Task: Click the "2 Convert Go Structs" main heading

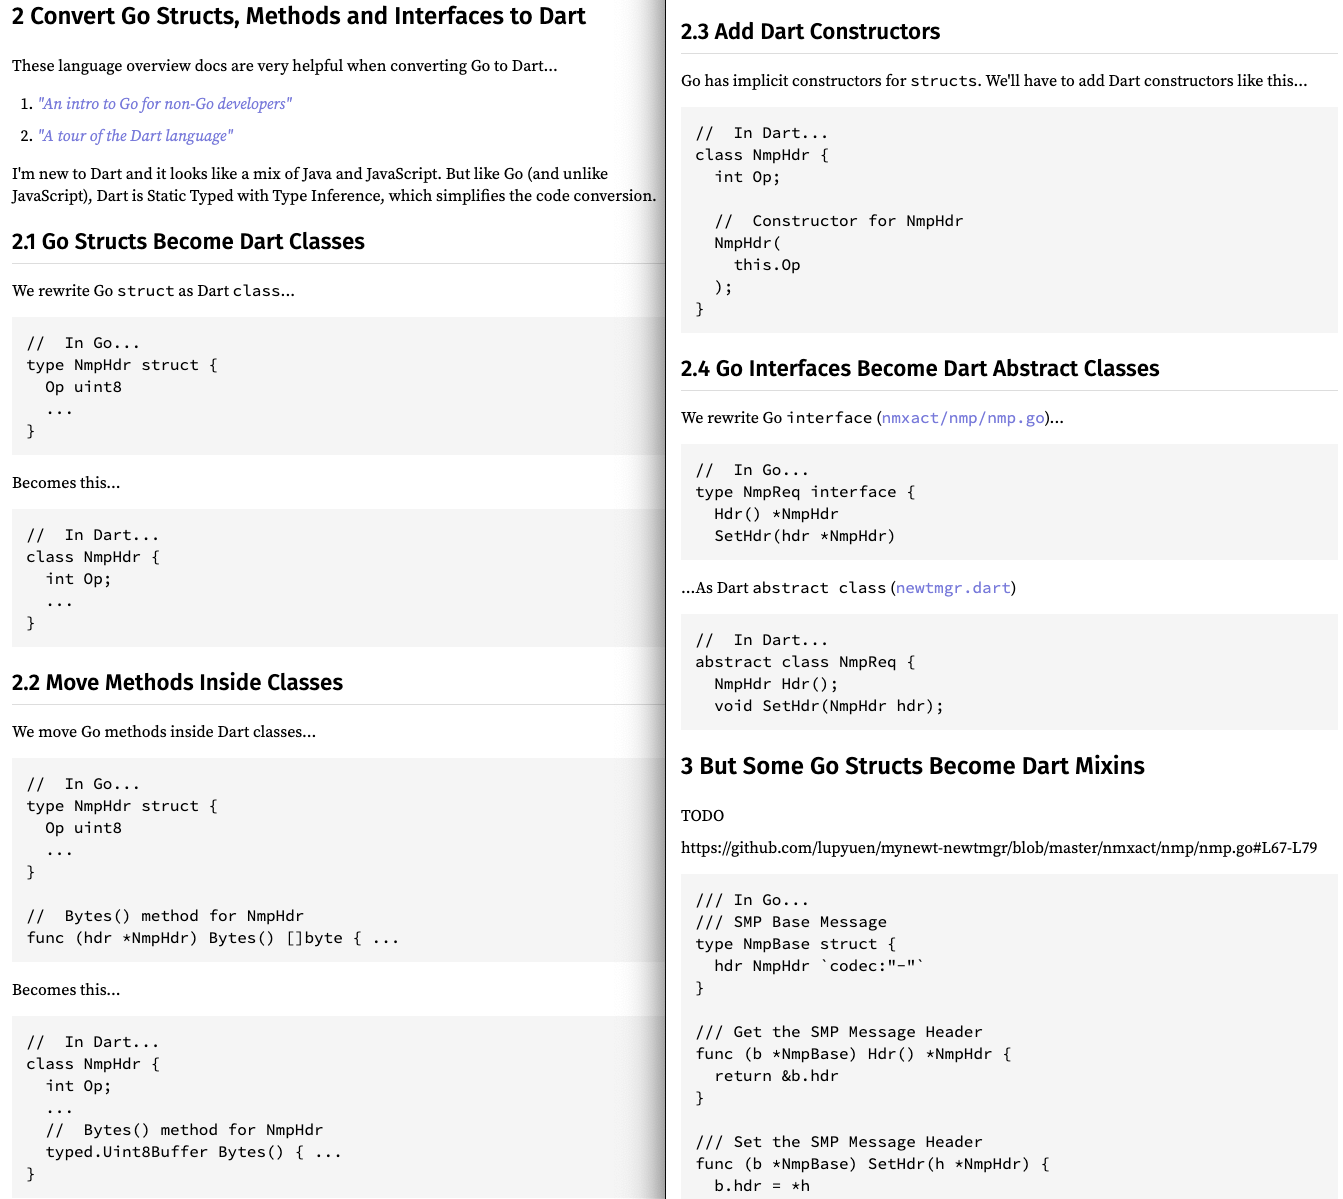Action: (x=299, y=17)
